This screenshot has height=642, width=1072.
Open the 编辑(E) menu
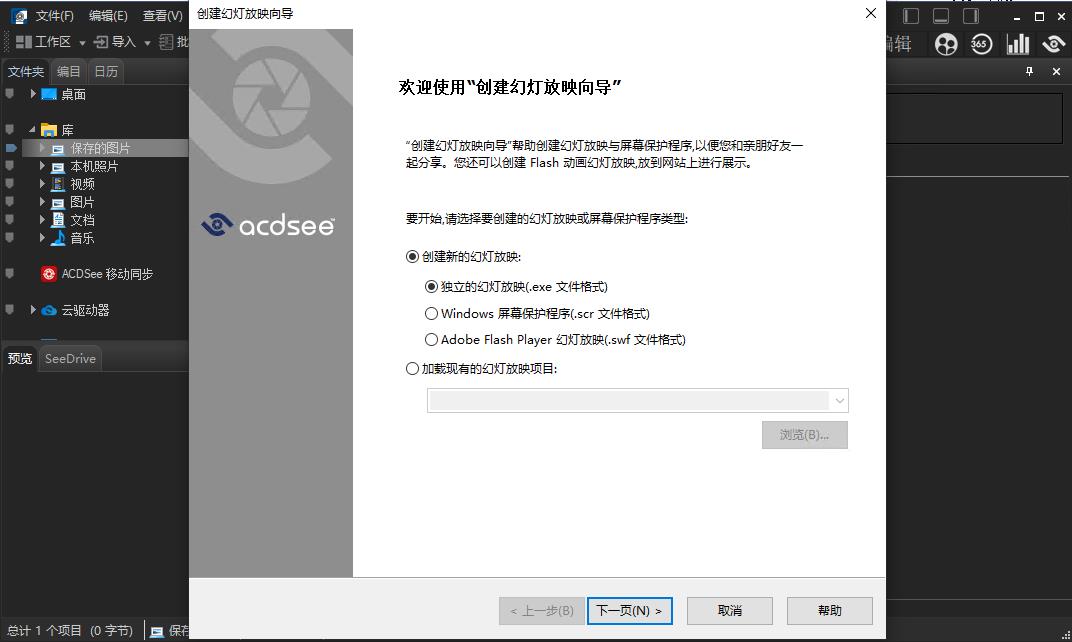(x=108, y=15)
